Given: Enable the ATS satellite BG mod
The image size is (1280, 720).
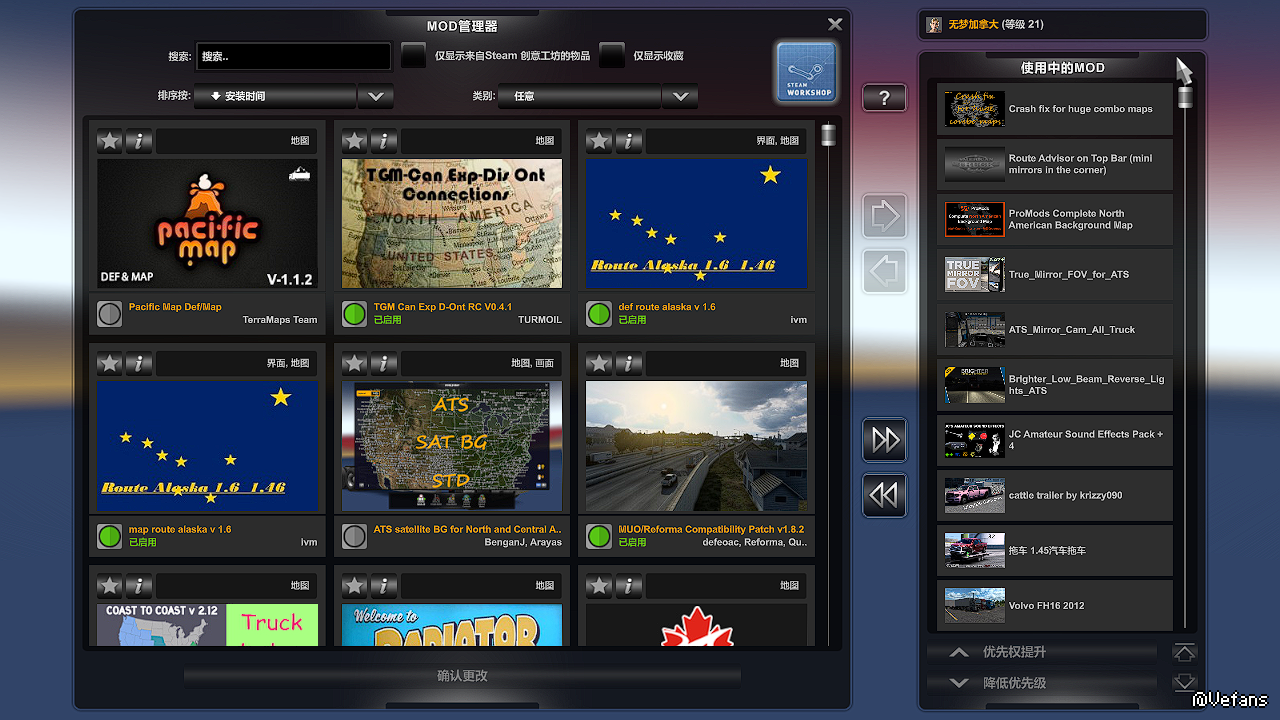Looking at the screenshot, I should tap(354, 536).
